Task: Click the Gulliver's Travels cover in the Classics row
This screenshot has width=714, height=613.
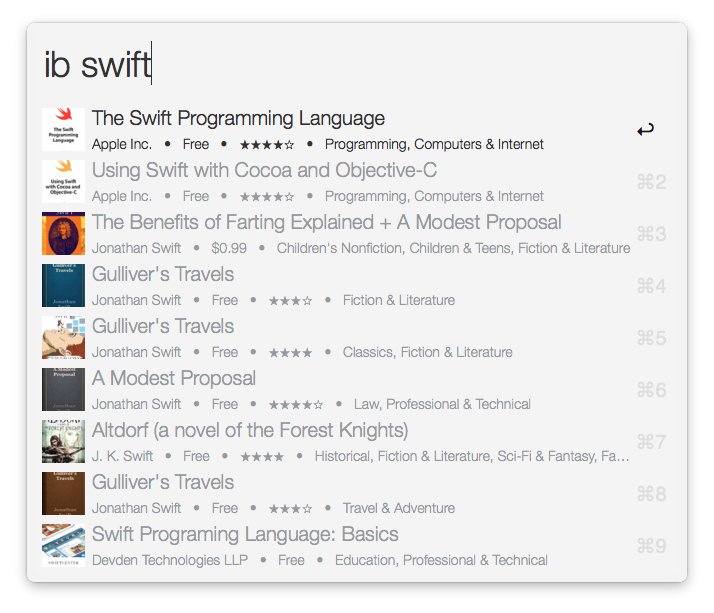Action: 63,338
